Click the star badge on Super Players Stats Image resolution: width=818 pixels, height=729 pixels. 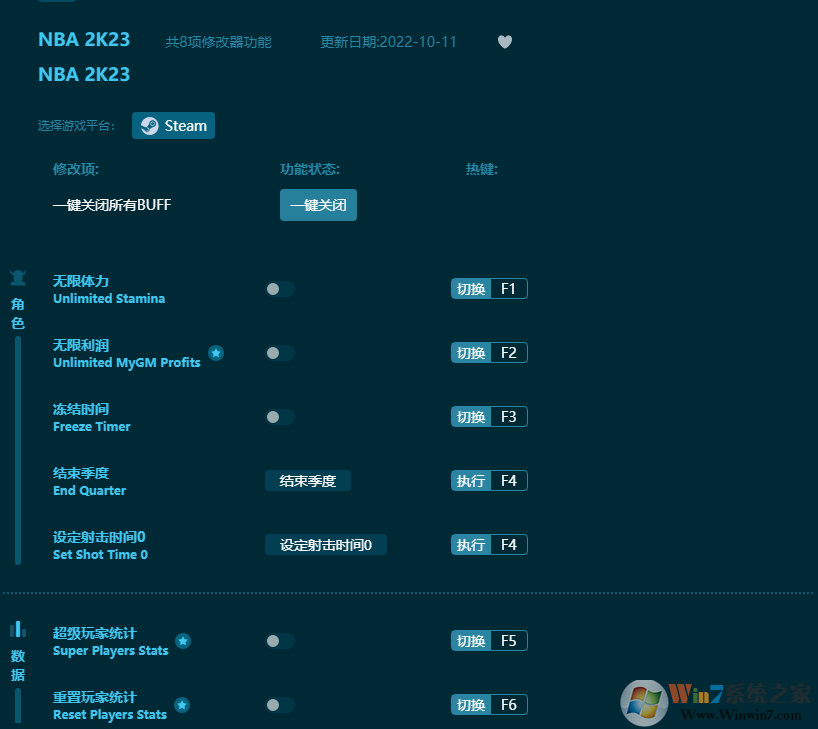click(x=183, y=642)
